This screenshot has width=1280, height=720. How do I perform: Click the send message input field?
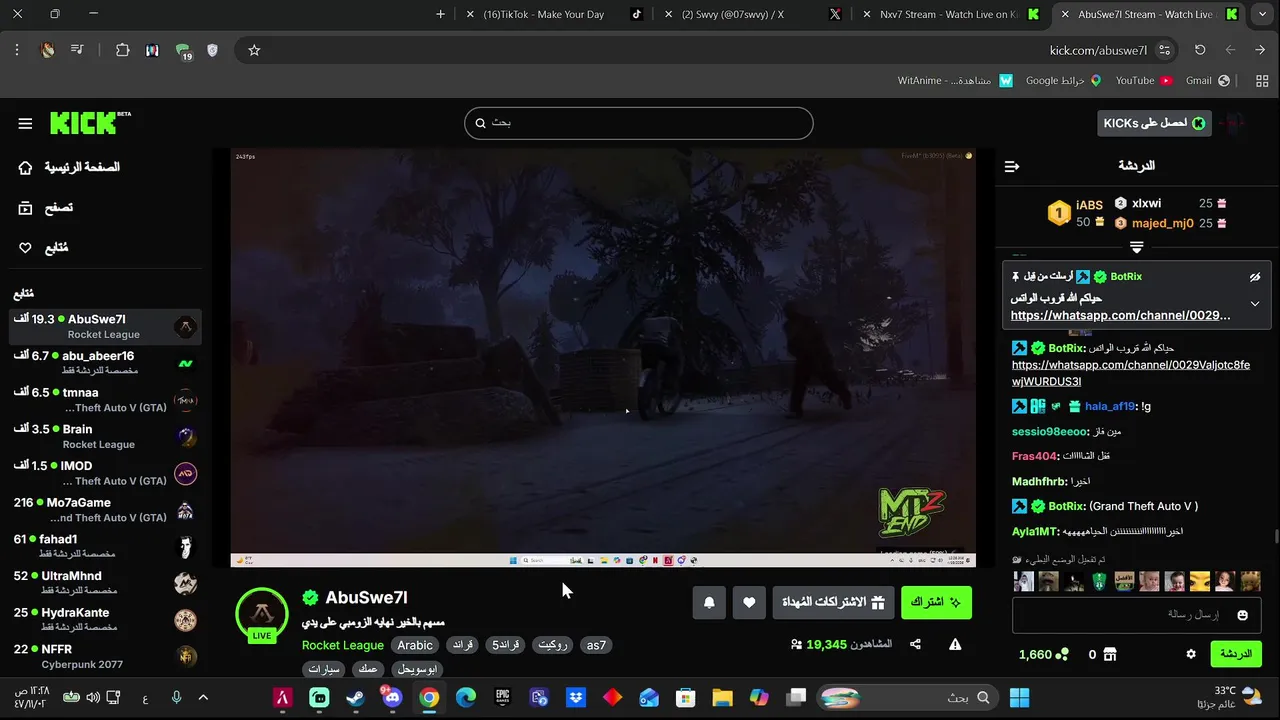point(1137,615)
